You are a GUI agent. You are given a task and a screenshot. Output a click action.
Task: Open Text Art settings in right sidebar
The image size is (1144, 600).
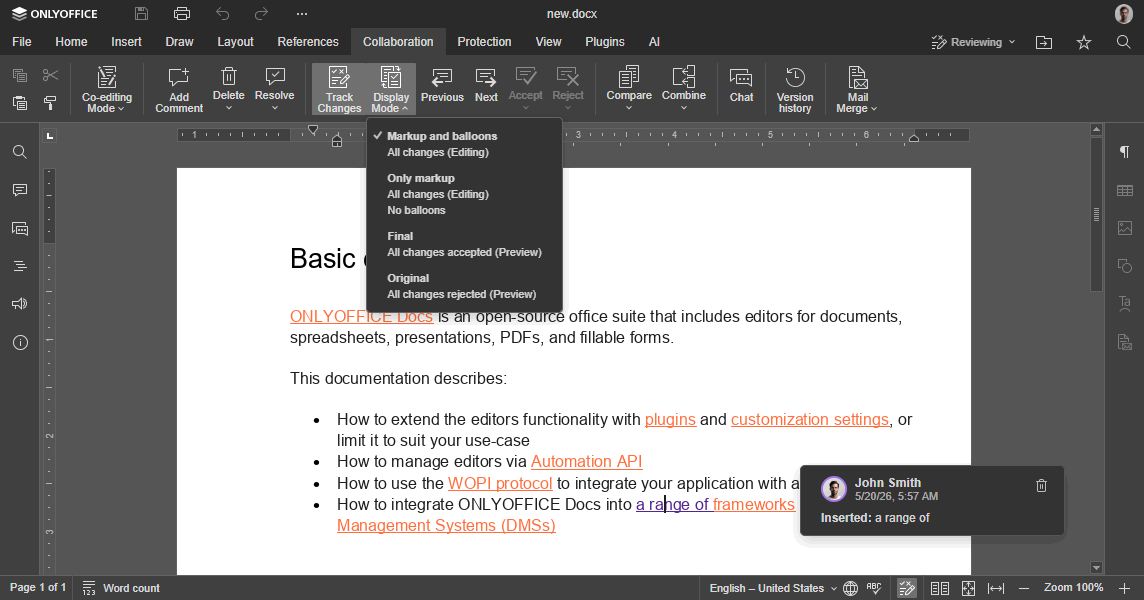(1124, 304)
